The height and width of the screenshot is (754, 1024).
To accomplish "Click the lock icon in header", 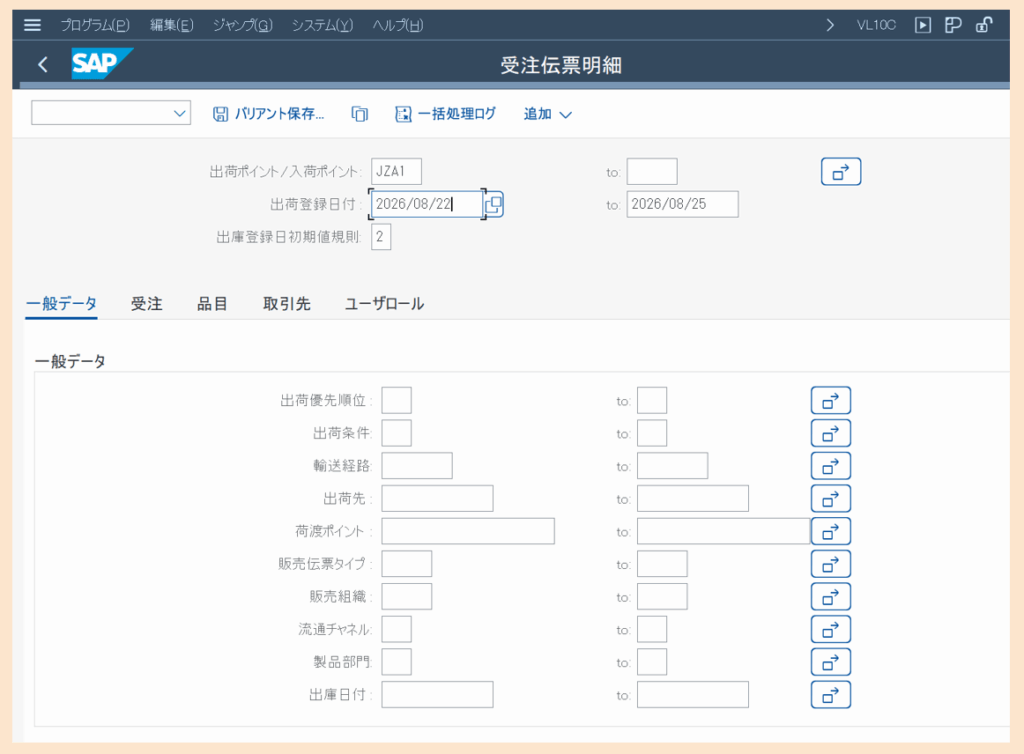I will point(984,25).
